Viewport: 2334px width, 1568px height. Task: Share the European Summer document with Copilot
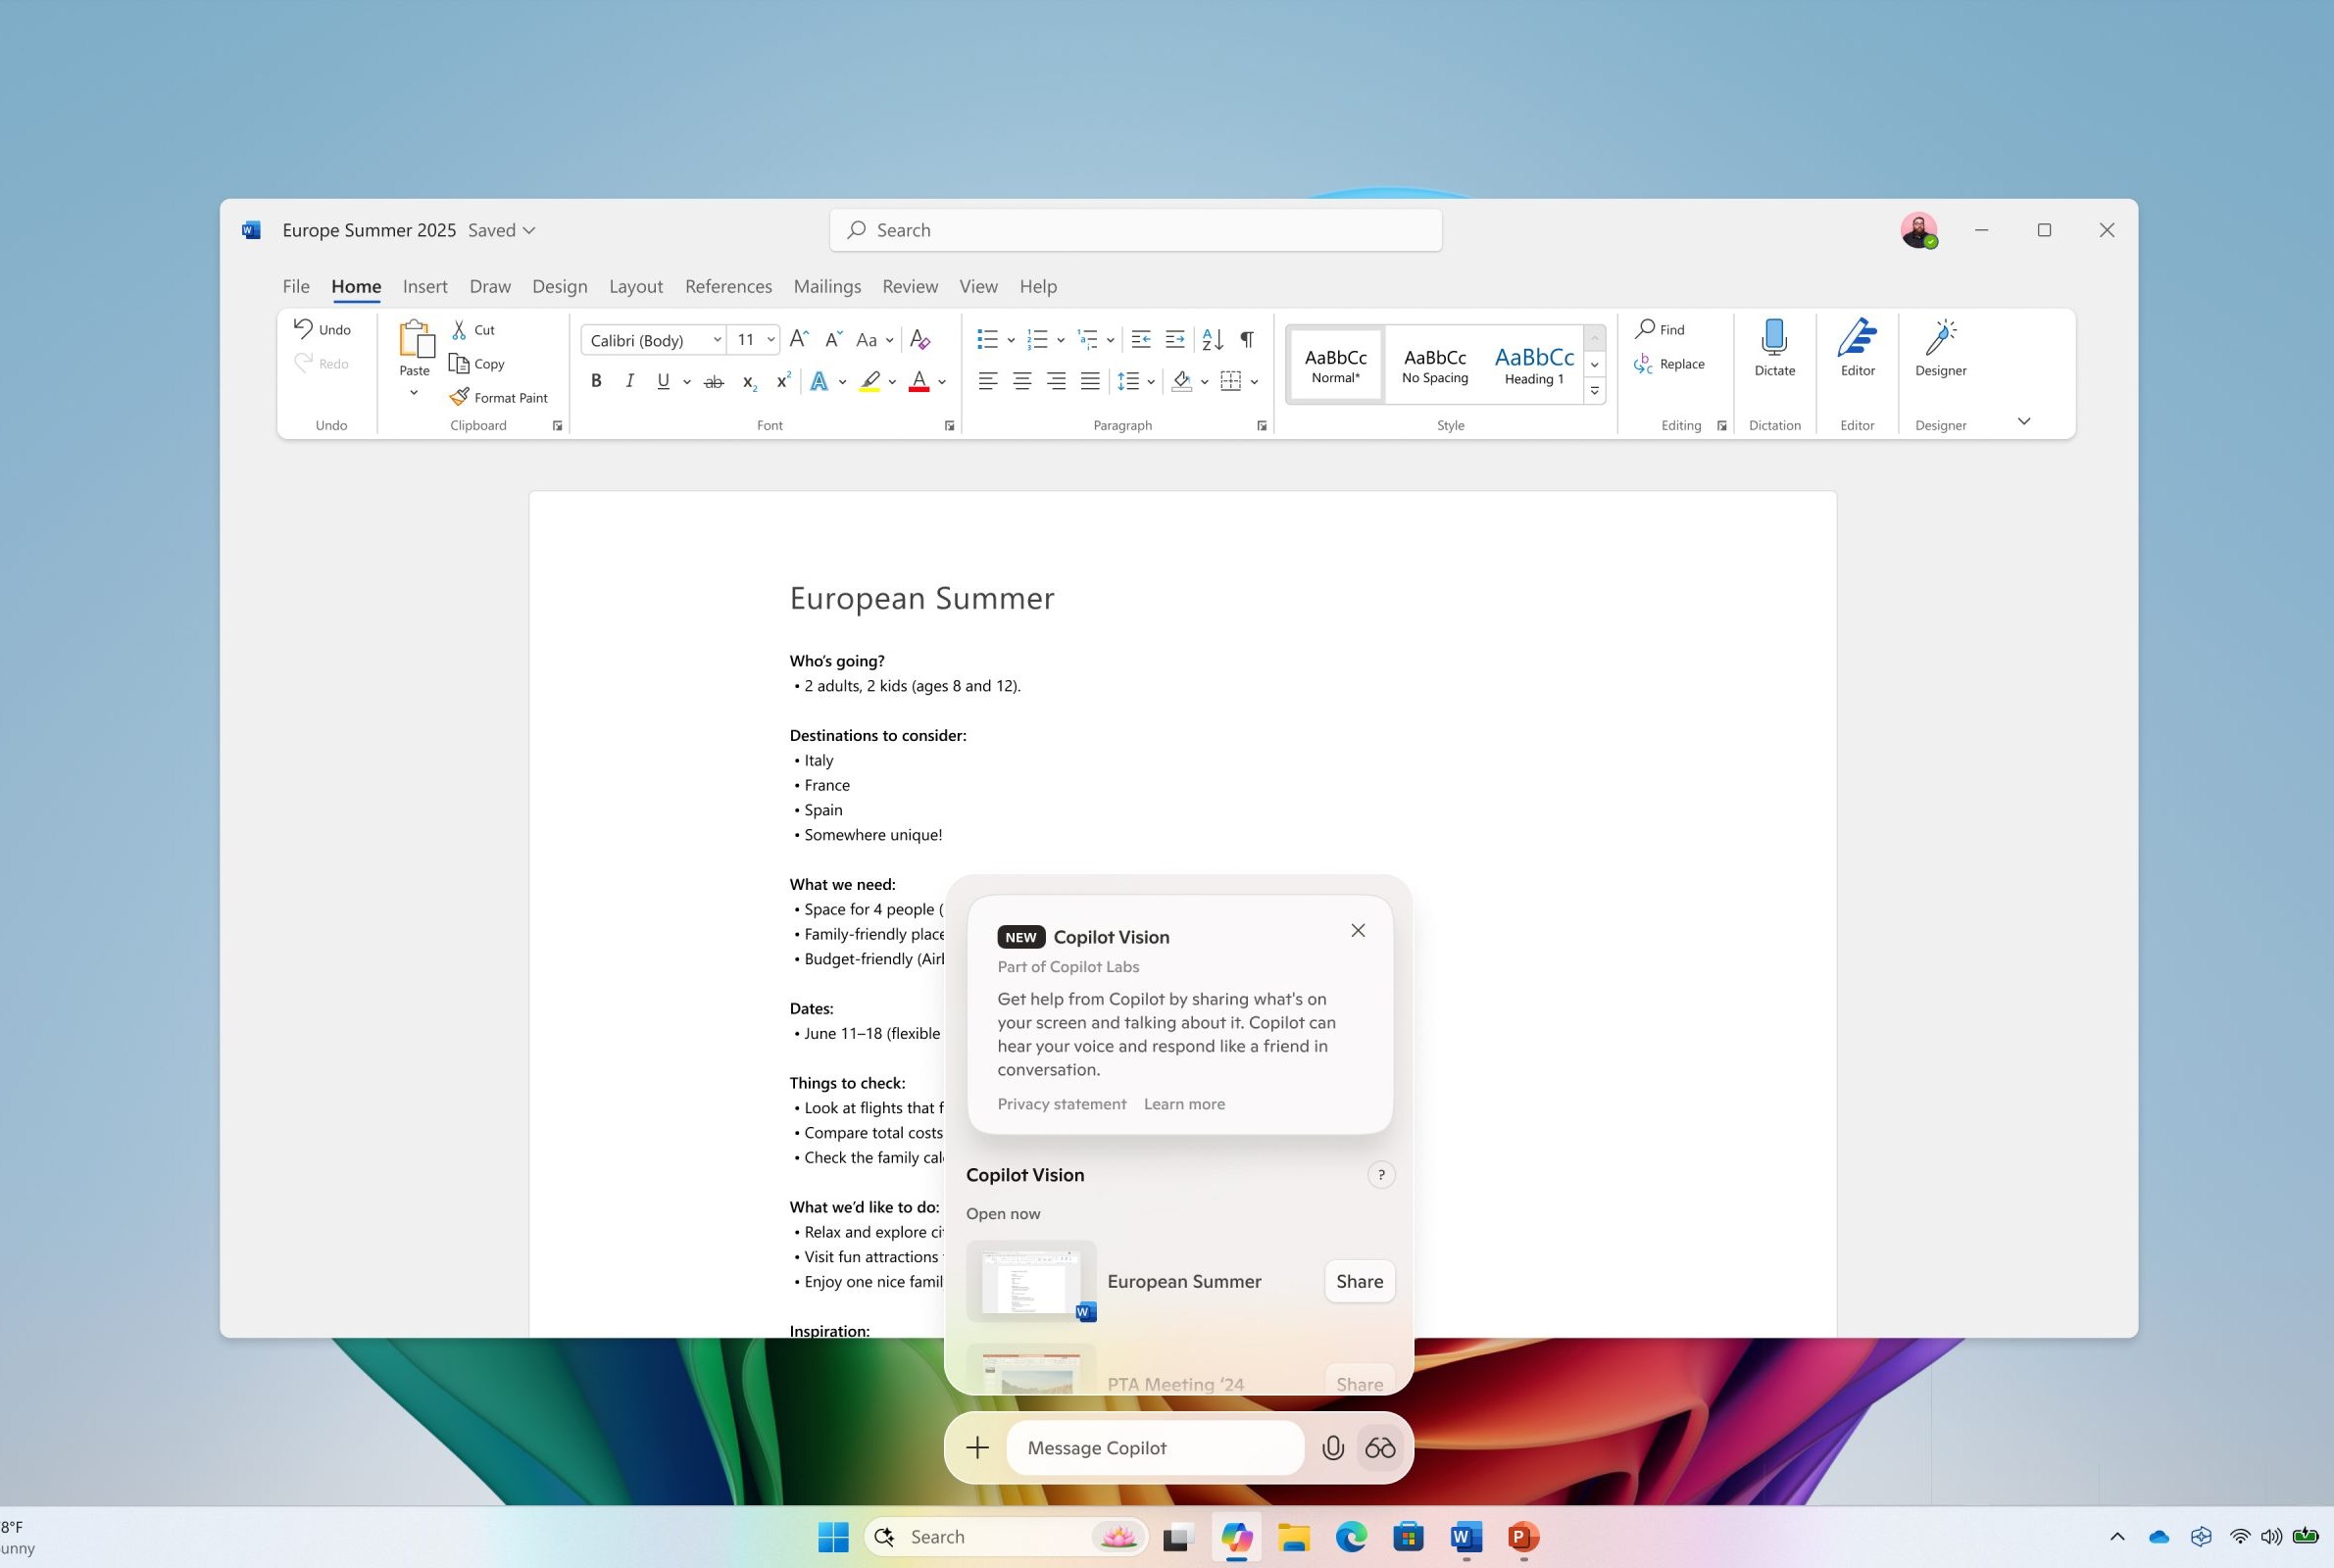pyautogui.click(x=1358, y=1281)
